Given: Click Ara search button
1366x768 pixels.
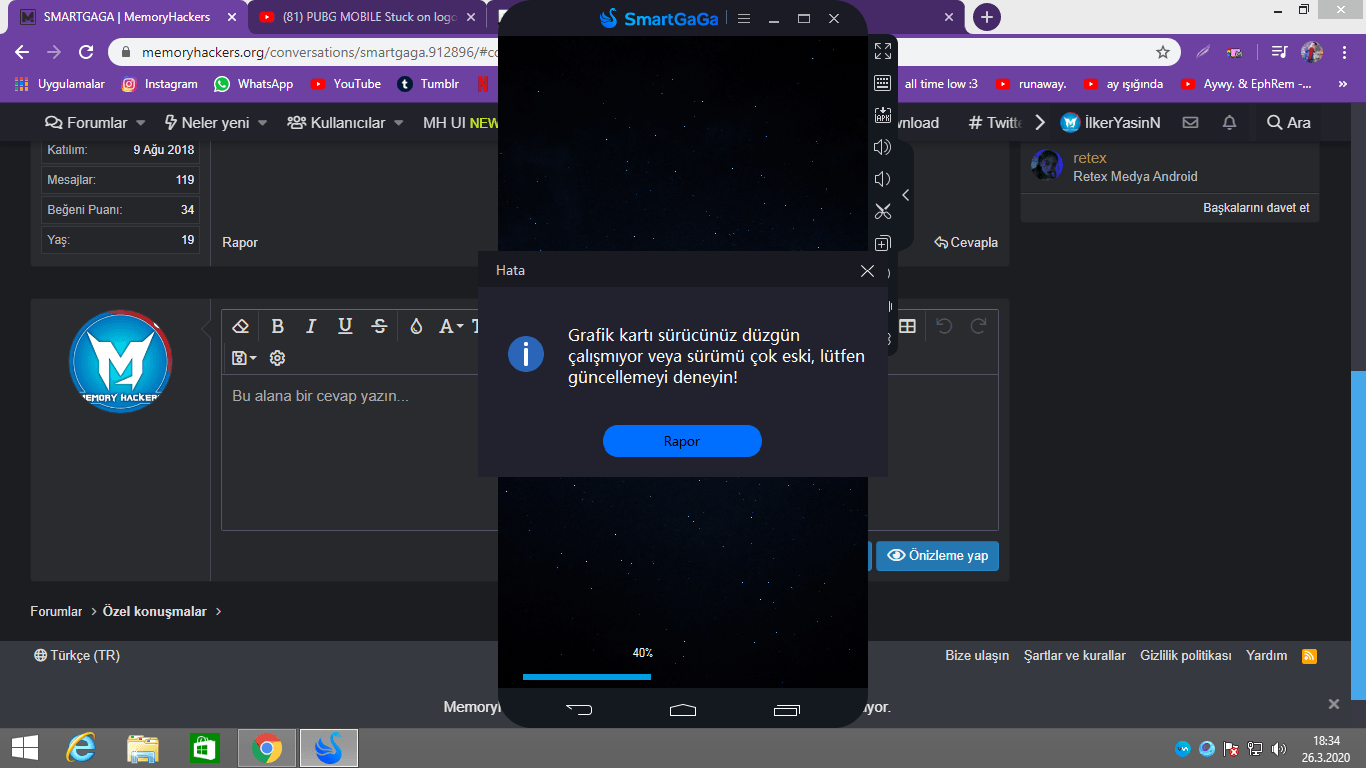Looking at the screenshot, I should pyautogui.click(x=1288, y=122).
